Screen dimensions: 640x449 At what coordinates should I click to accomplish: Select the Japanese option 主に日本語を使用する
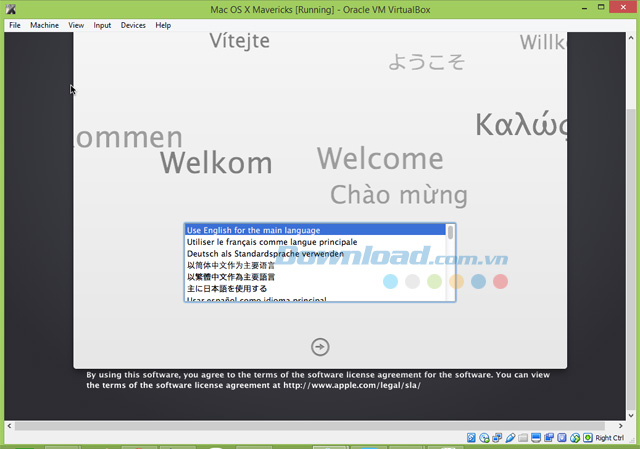[315, 289]
